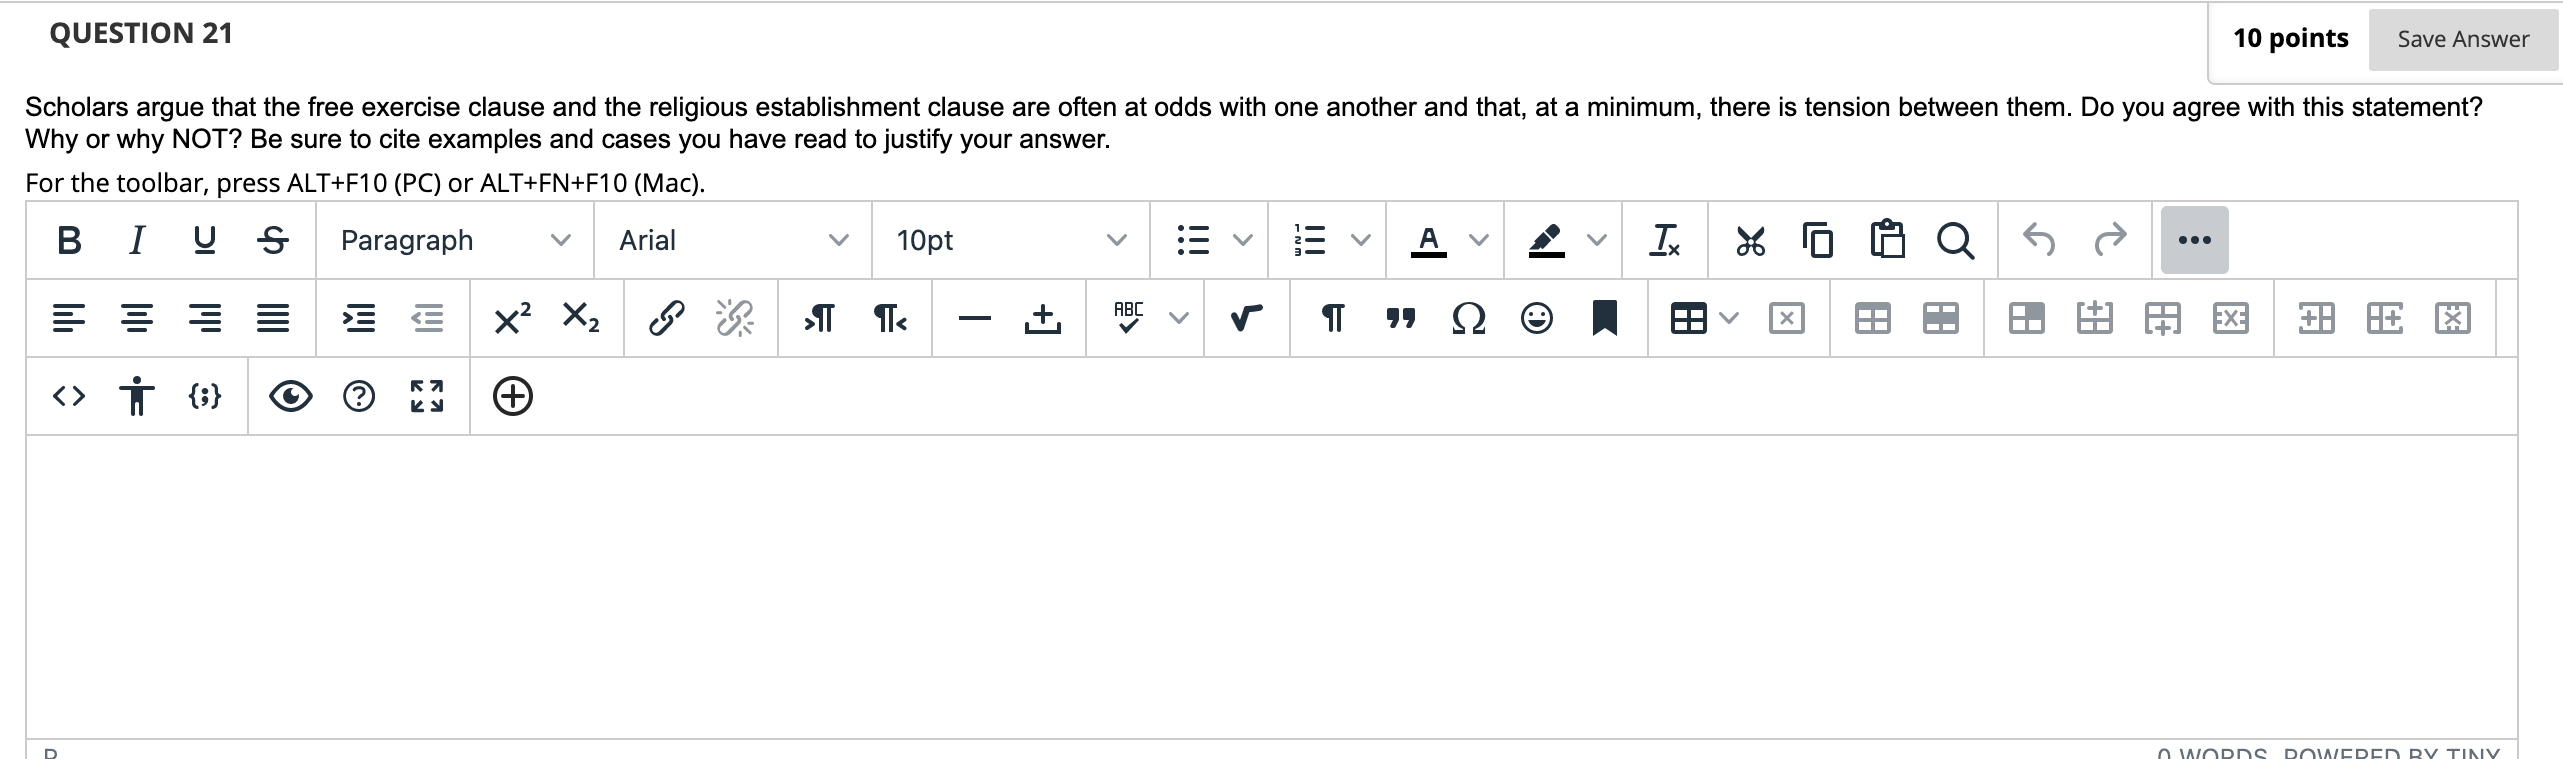This screenshot has width=2563, height=759.
Task: Click inside the answer text area
Action: click(1271, 587)
